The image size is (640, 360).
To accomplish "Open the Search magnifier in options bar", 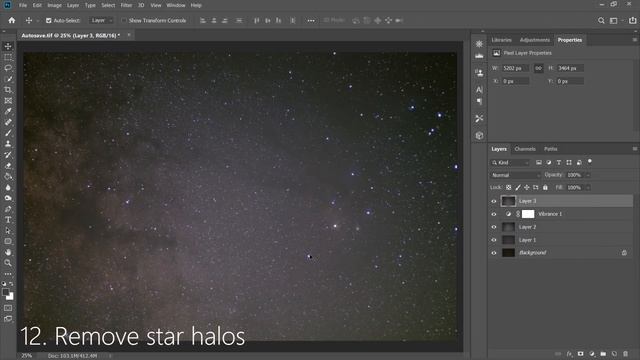I will (x=601, y=20).
